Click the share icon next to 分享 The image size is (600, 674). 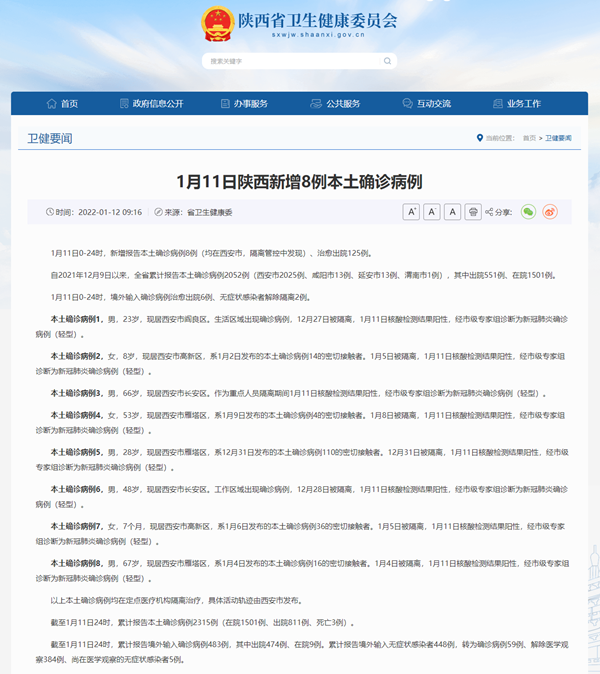click(x=489, y=212)
